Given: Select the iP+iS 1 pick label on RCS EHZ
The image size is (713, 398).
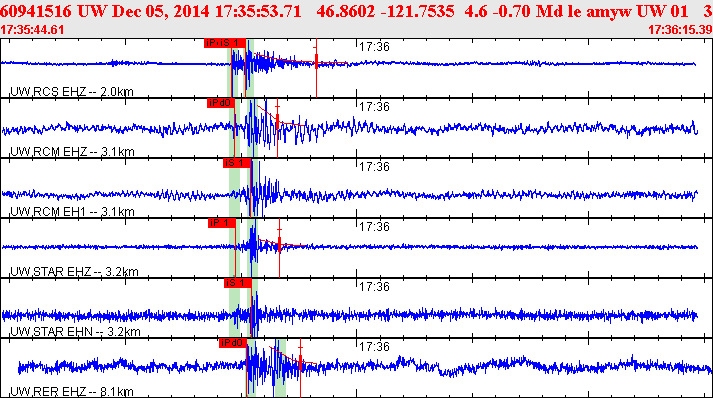Looking at the screenshot, I should (225, 43).
